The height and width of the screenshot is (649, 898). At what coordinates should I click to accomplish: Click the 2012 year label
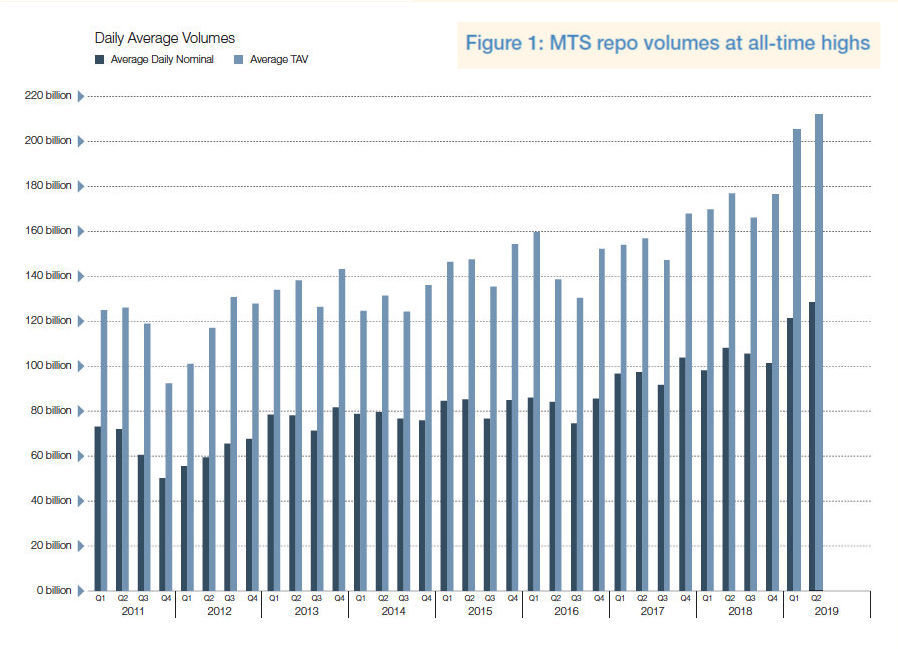tap(219, 611)
